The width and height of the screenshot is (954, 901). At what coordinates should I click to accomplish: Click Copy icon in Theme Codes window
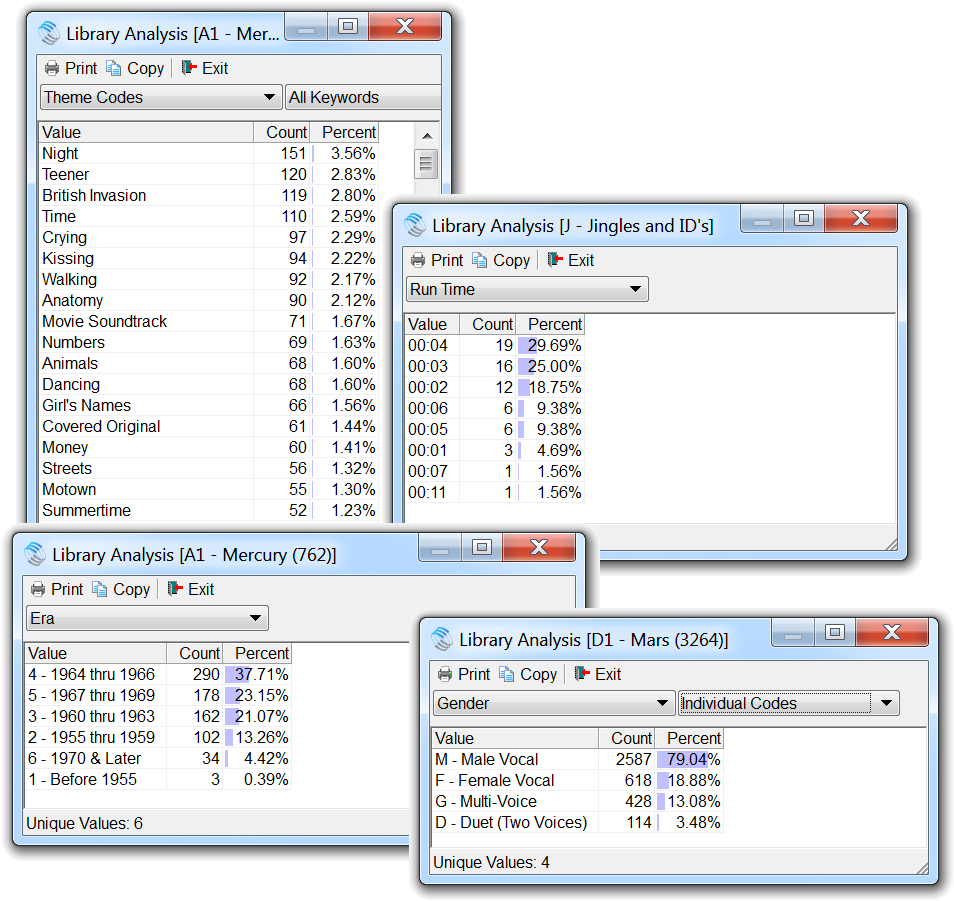114,68
